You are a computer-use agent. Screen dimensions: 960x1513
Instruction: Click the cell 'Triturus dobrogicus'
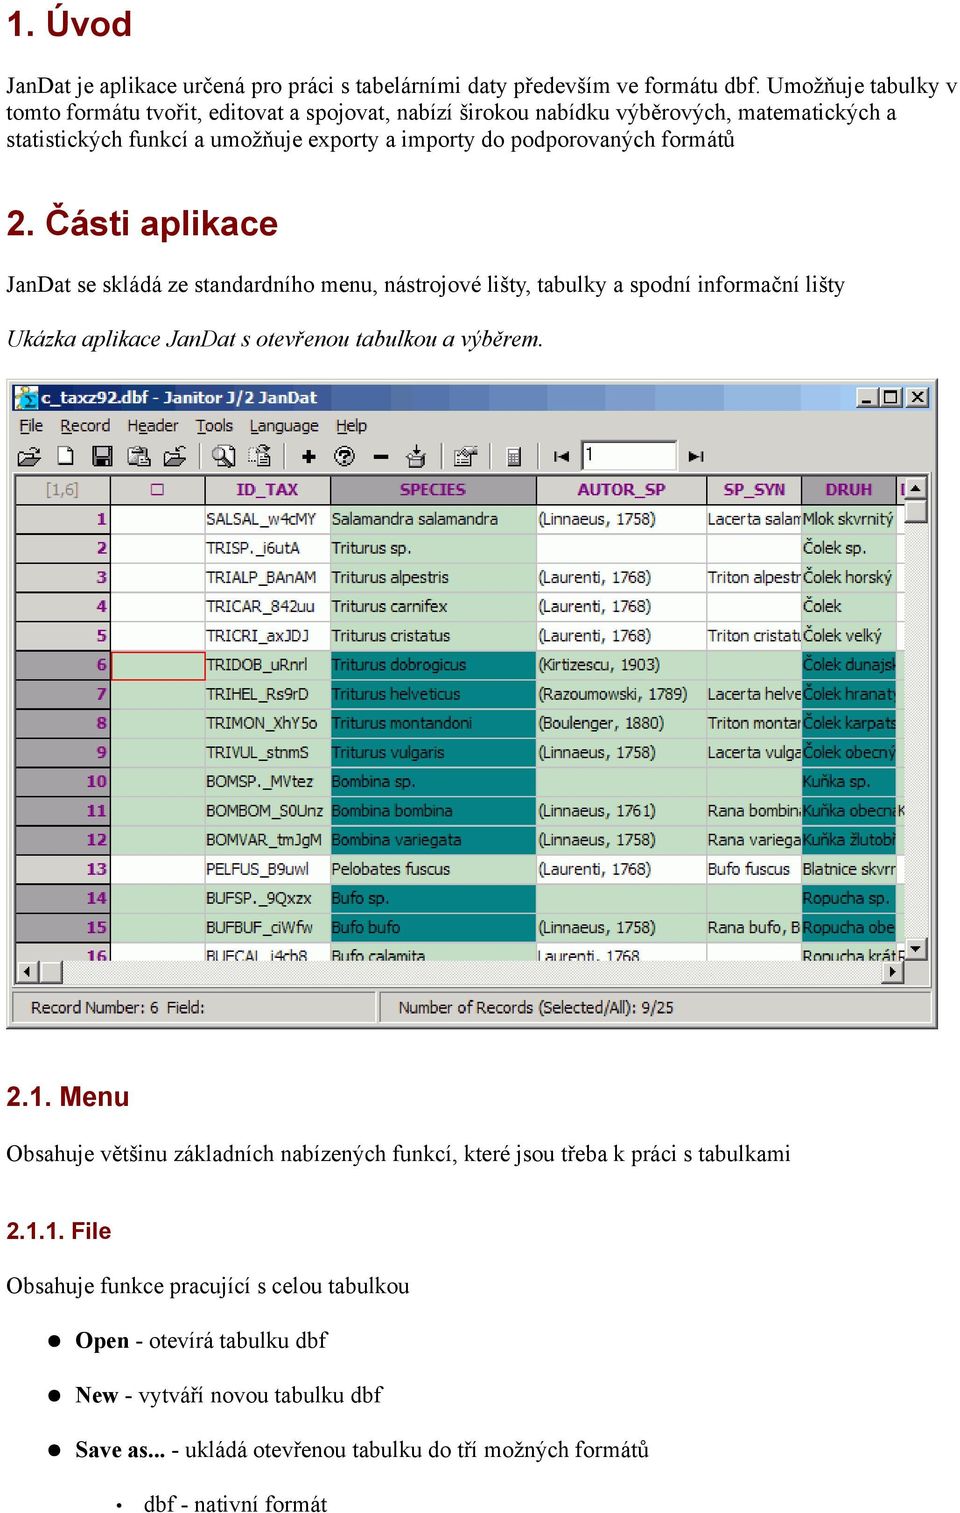tap(433, 665)
